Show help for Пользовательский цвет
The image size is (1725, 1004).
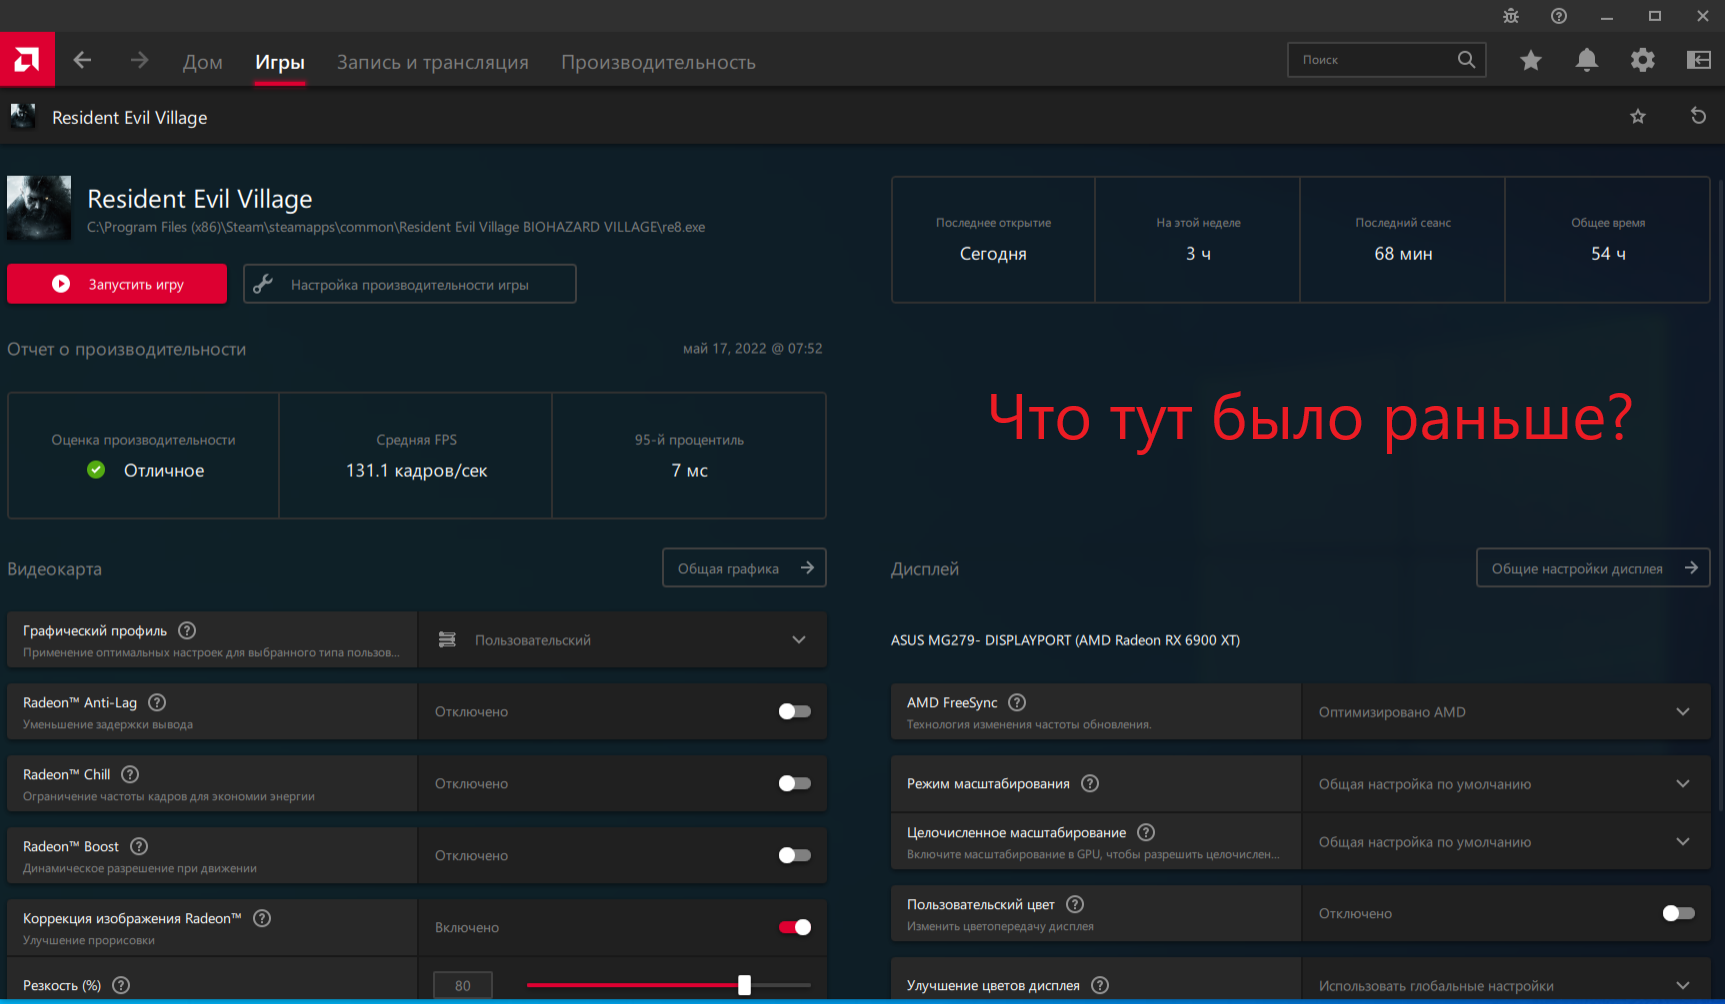pos(1075,904)
